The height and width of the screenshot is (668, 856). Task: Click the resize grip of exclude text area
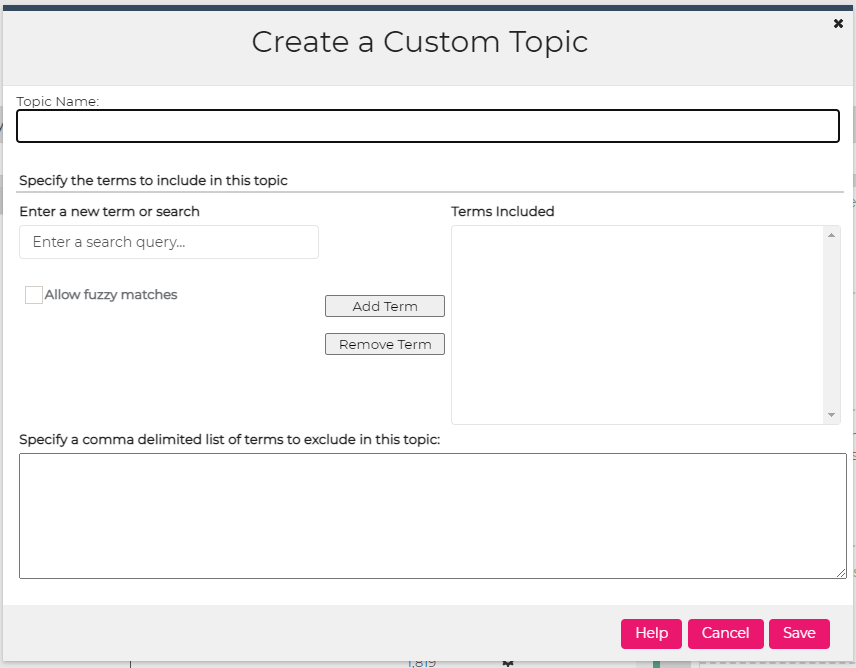[841, 573]
